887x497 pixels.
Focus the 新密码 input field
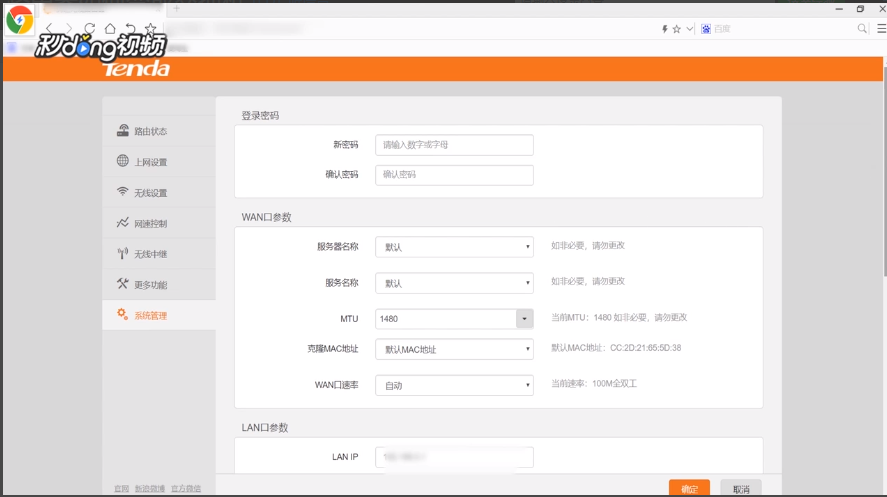454,145
